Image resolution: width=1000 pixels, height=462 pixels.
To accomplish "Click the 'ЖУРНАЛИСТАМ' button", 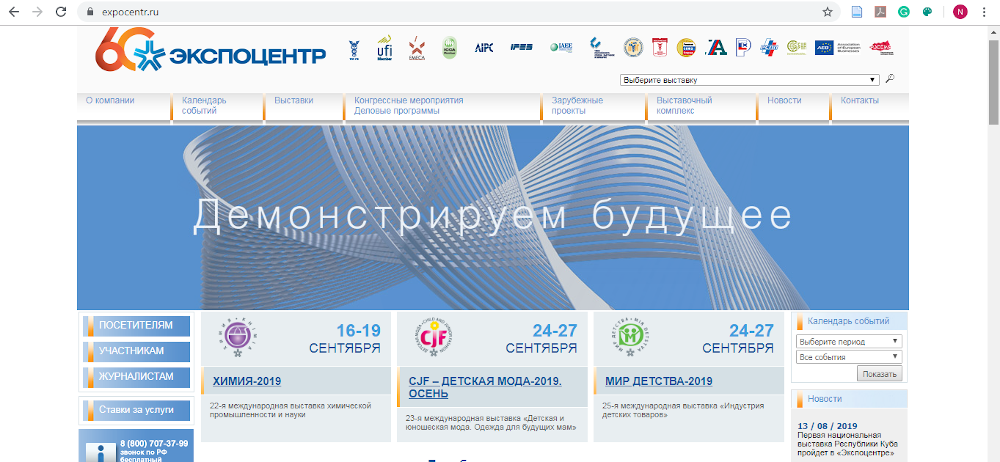I will [x=136, y=376].
